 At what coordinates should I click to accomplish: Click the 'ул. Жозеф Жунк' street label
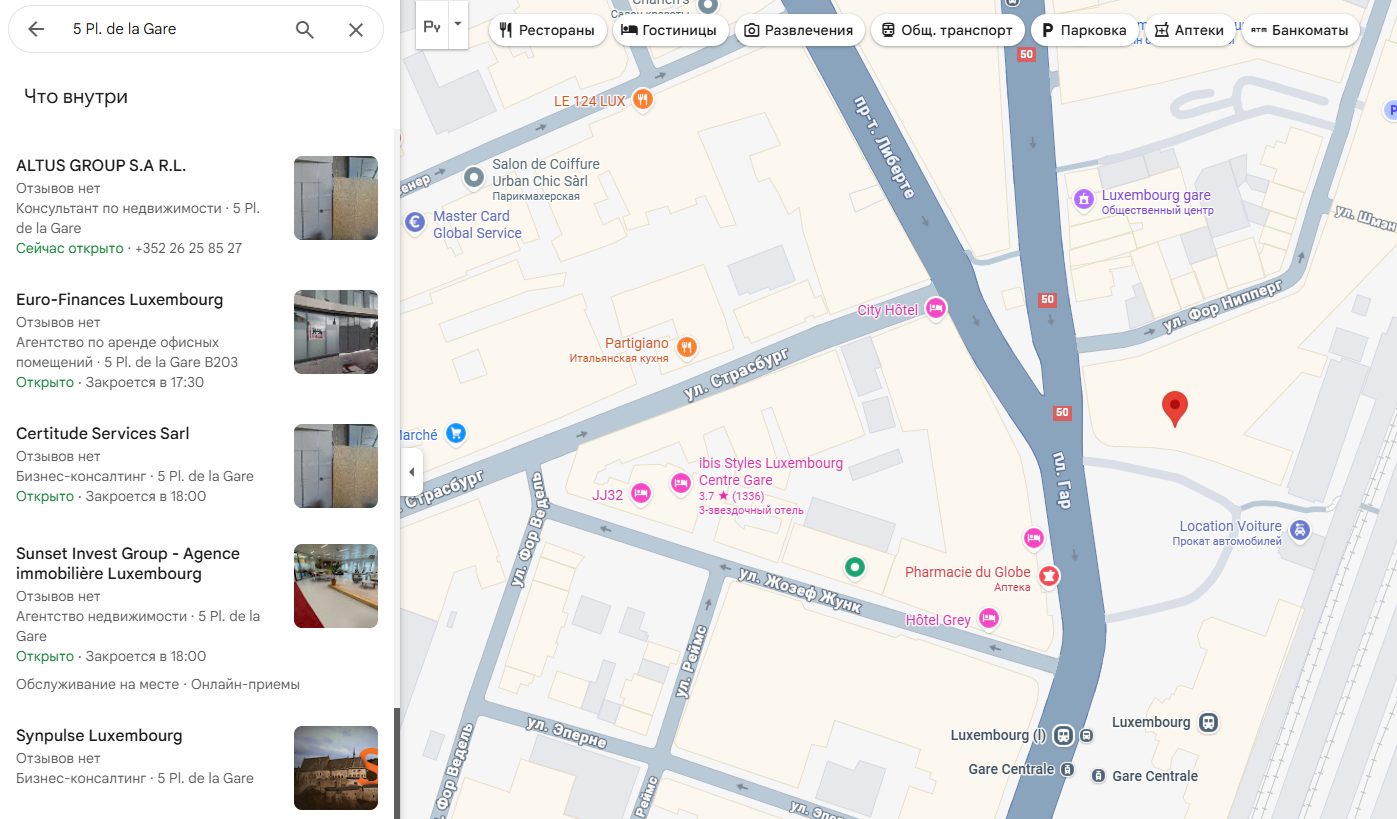(x=800, y=589)
